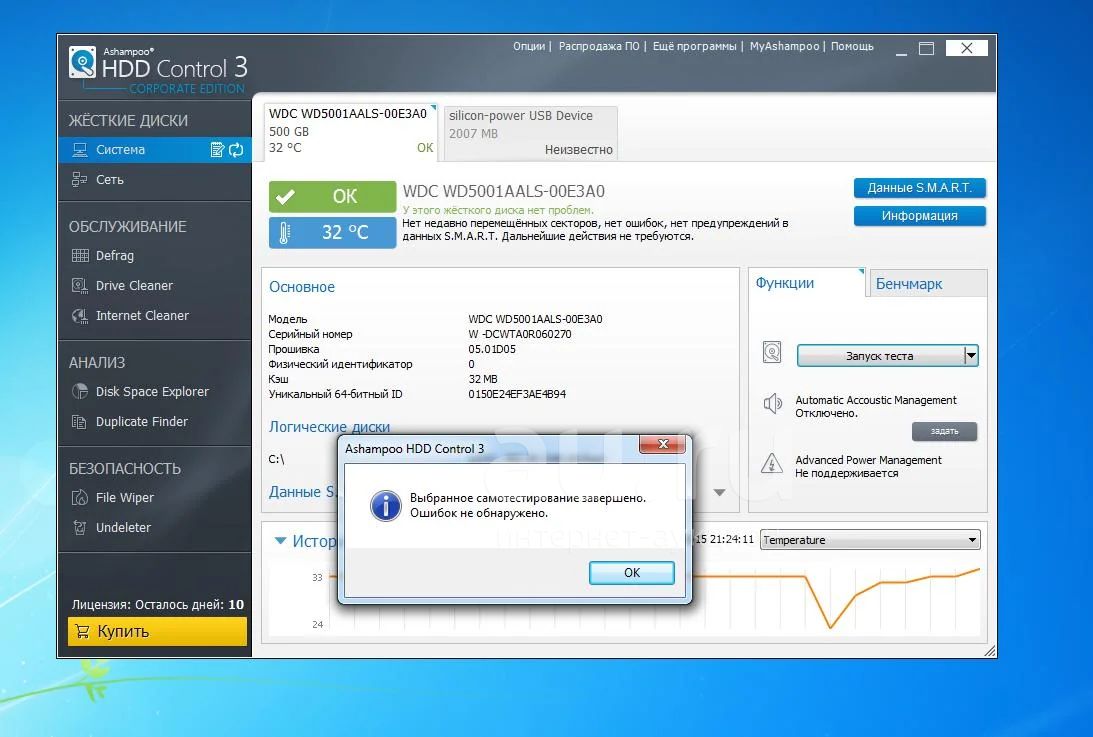Screen dimensions: 1093x737
Task: Click the license days remaining text
Action: click(158, 605)
